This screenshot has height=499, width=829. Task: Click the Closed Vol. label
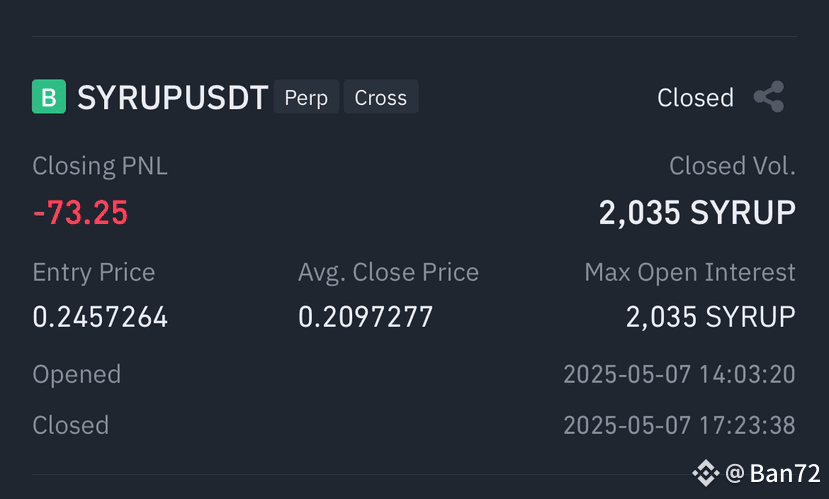(x=732, y=166)
